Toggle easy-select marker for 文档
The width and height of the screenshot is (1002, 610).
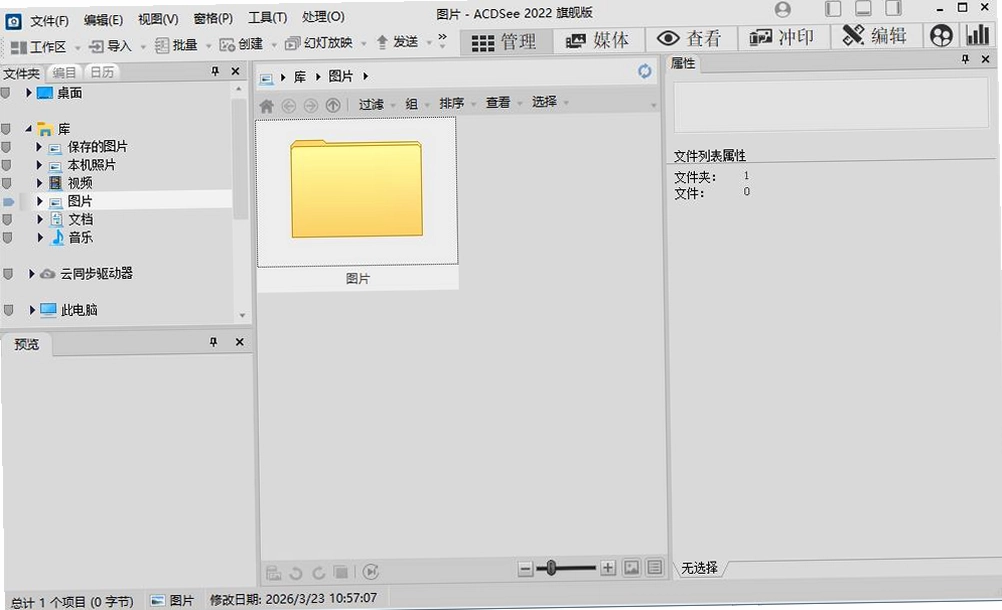[x=7, y=219]
